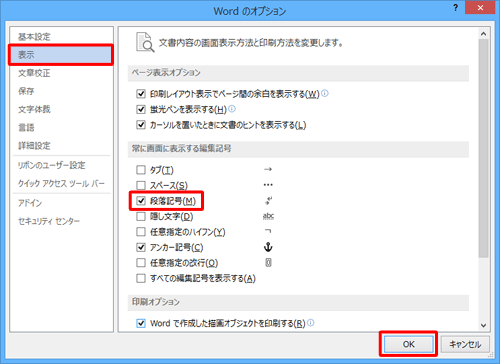Toggle カーソルを置いたときに文書のヒントを表示する checkbox

[x=141, y=125]
